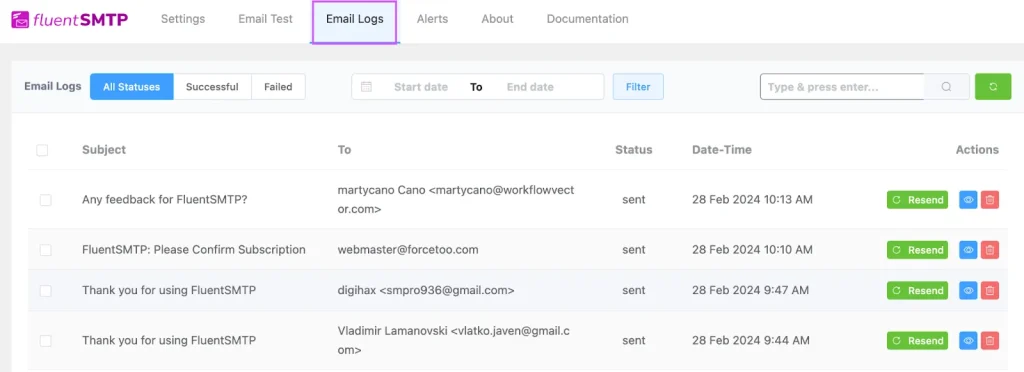Select the All Statuses filter

131,87
